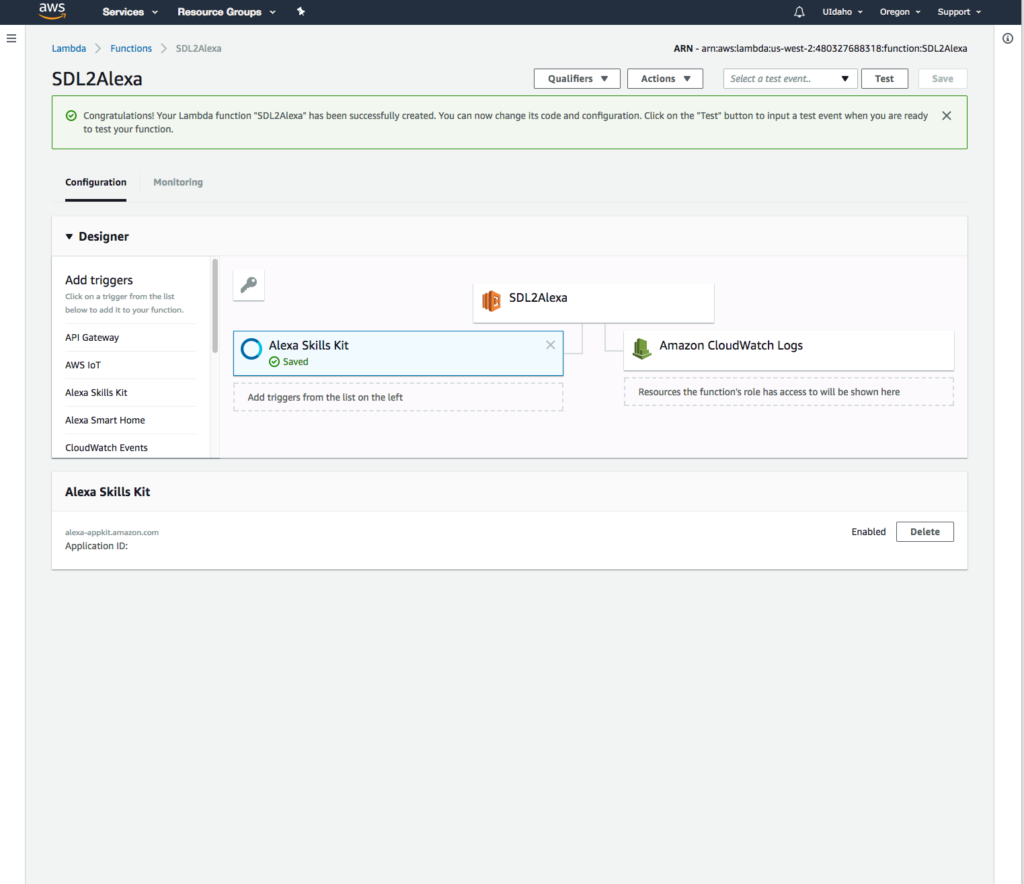Open the AWS home logo
Screen dimensions: 1024x884
pos(52,11)
